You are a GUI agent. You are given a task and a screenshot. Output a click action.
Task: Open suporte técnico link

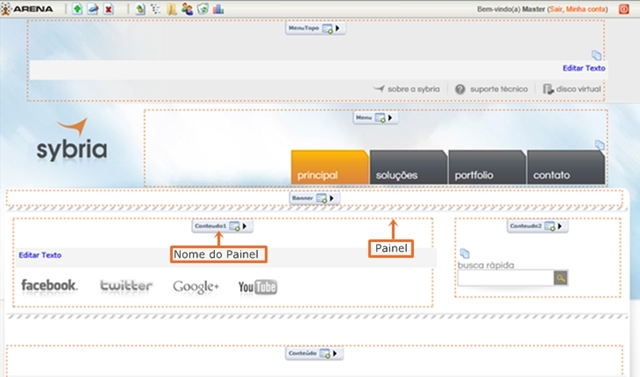point(491,89)
